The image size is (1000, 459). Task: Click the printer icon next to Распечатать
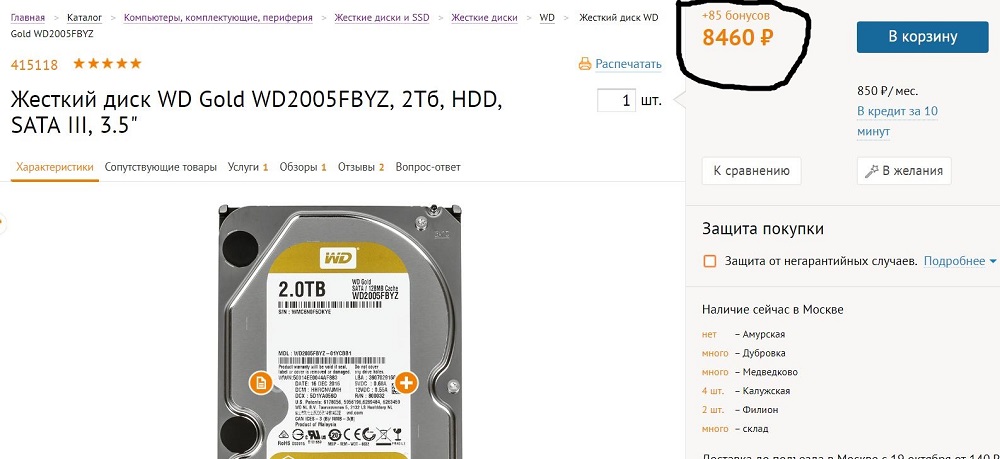coord(584,64)
